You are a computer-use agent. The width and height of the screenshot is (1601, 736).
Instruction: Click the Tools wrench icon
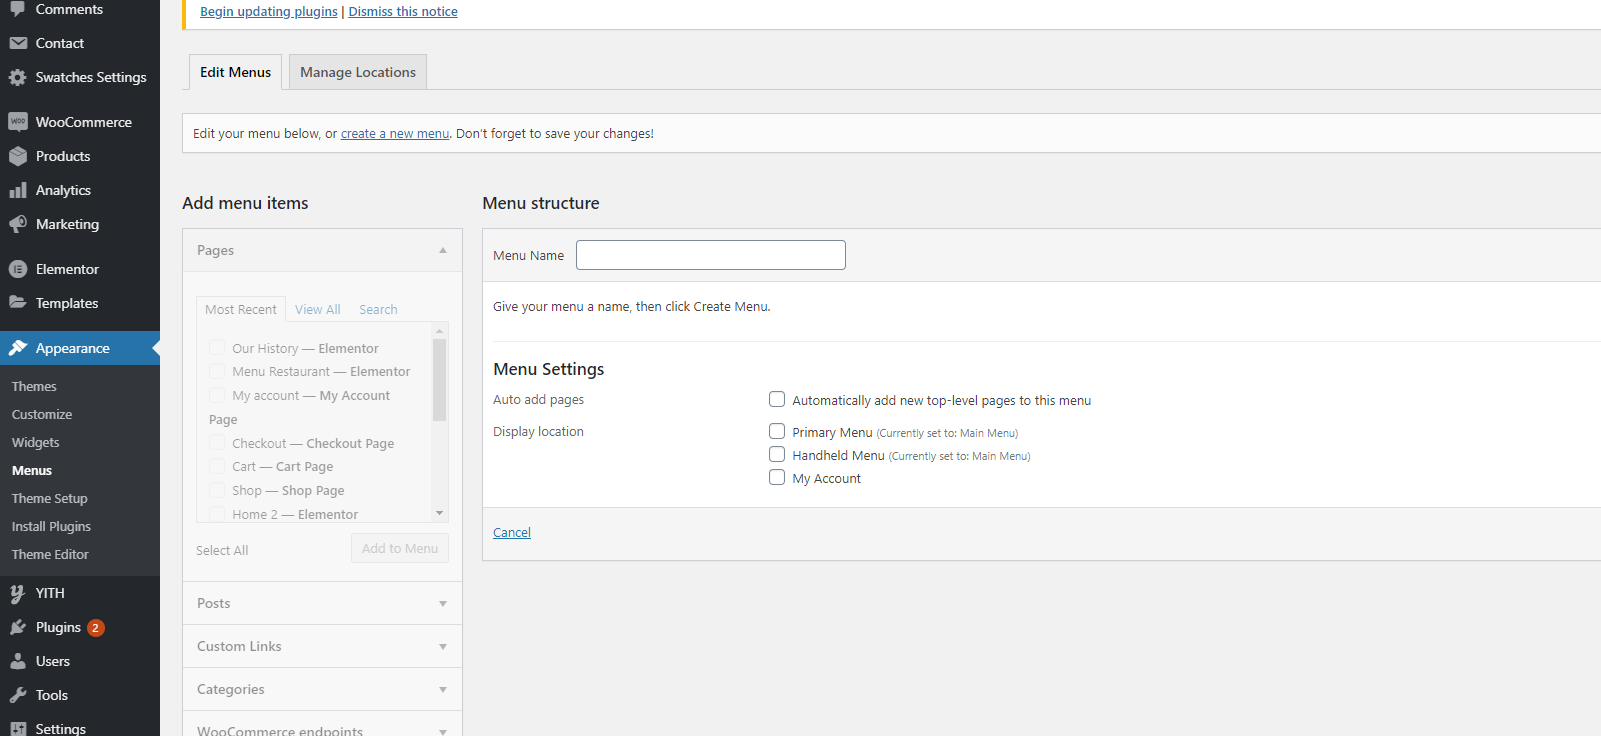(x=18, y=695)
